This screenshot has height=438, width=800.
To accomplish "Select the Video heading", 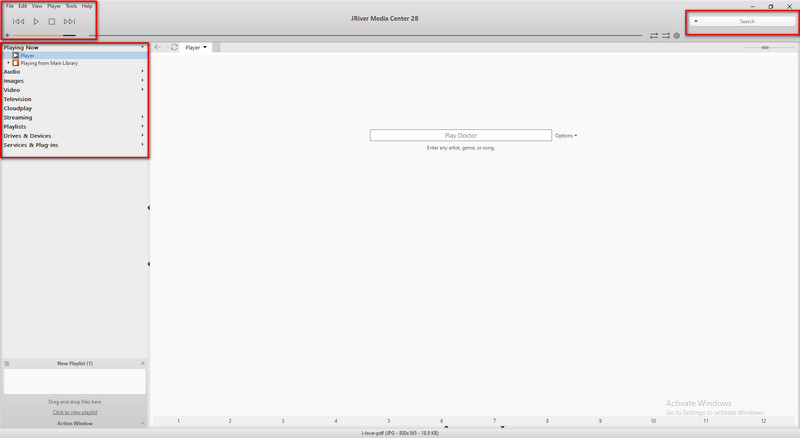I will coord(12,90).
